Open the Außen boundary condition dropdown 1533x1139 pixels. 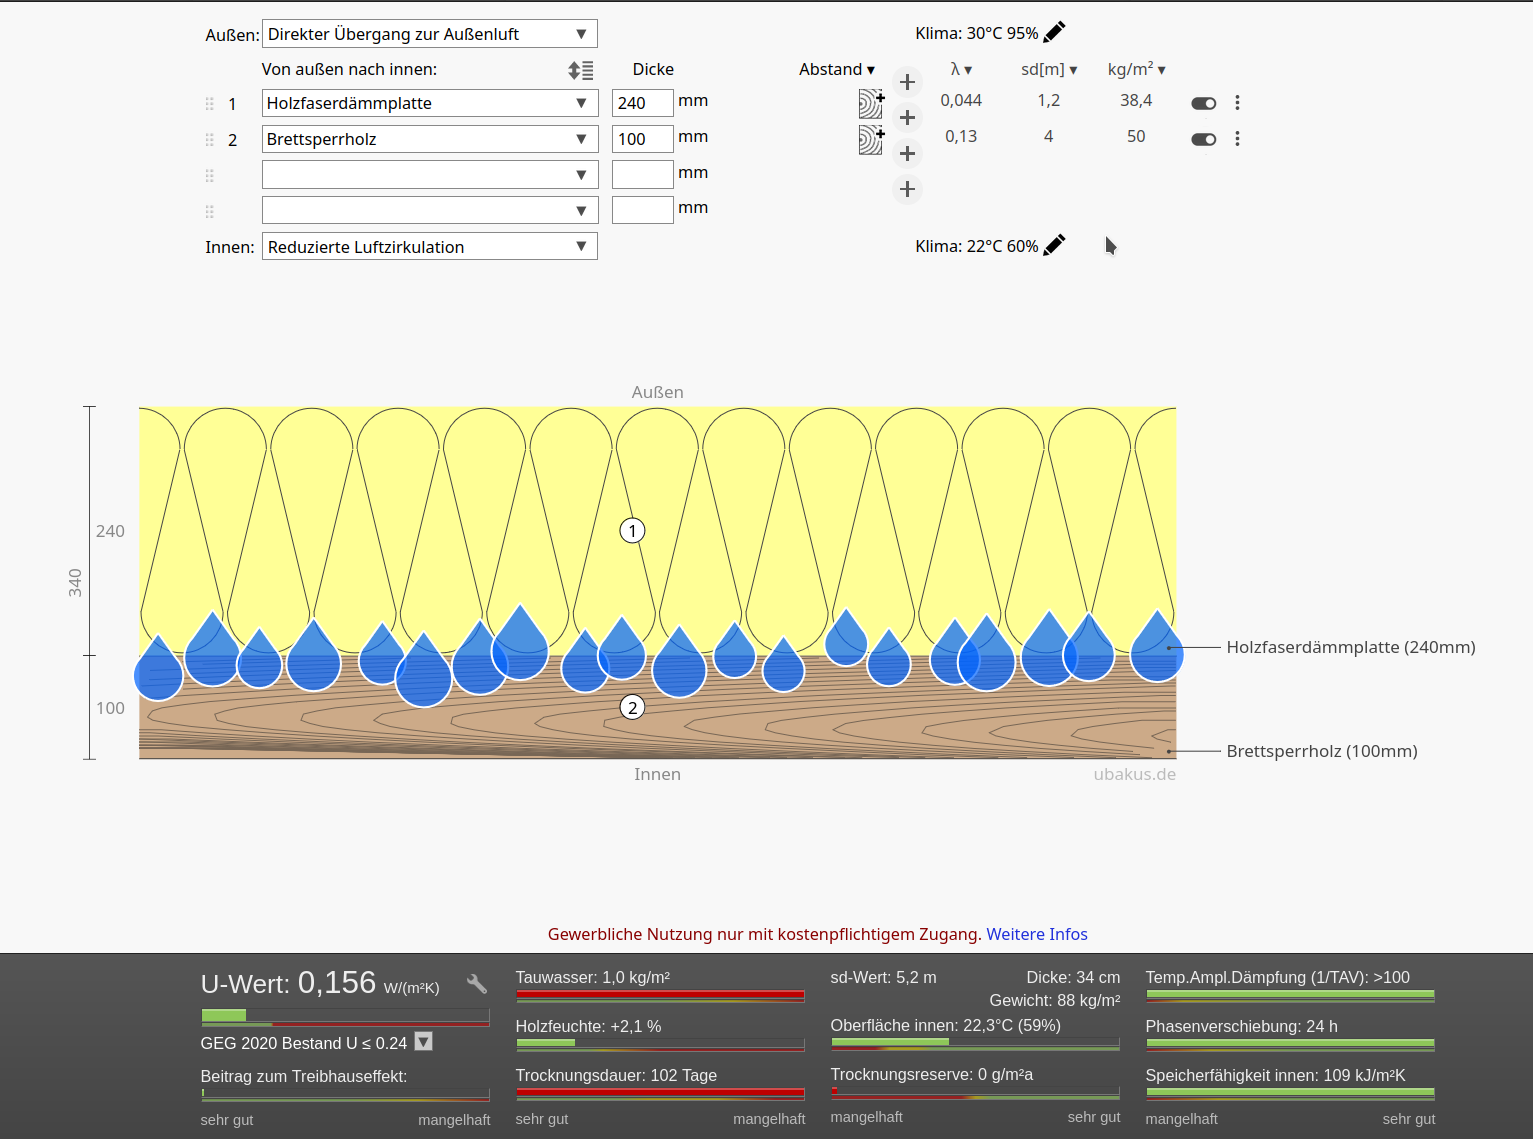click(429, 34)
